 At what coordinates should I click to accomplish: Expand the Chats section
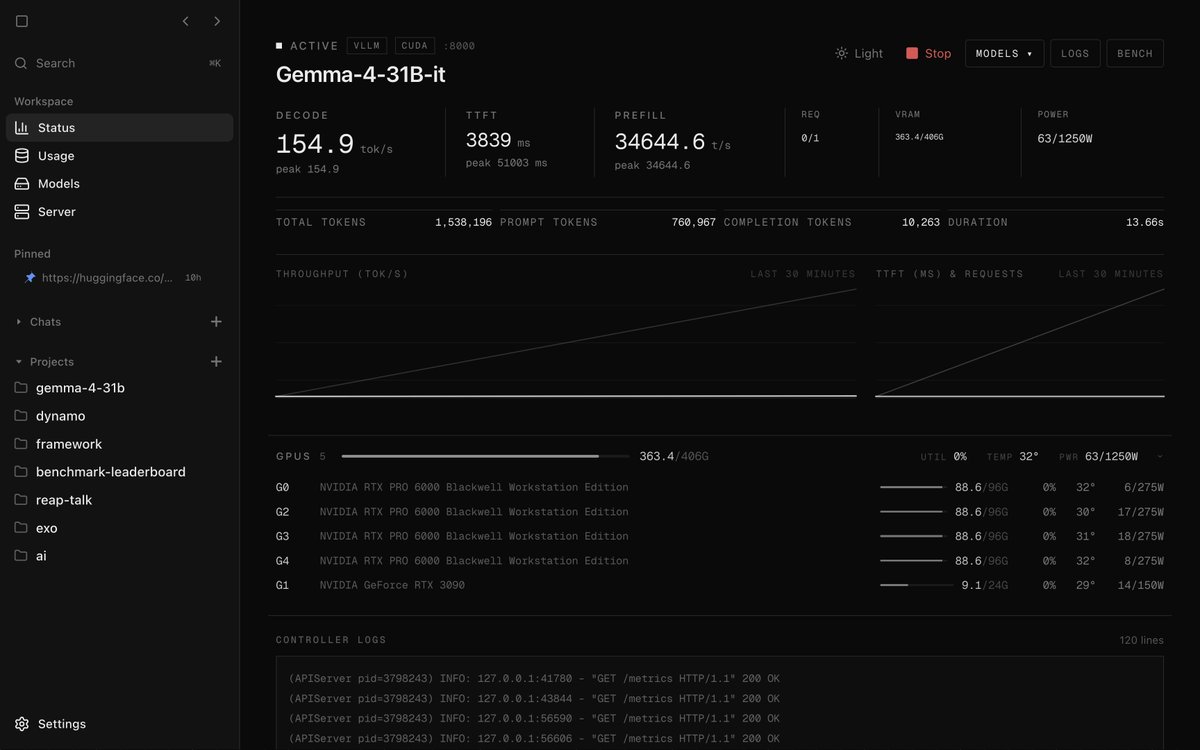click(x=38, y=322)
